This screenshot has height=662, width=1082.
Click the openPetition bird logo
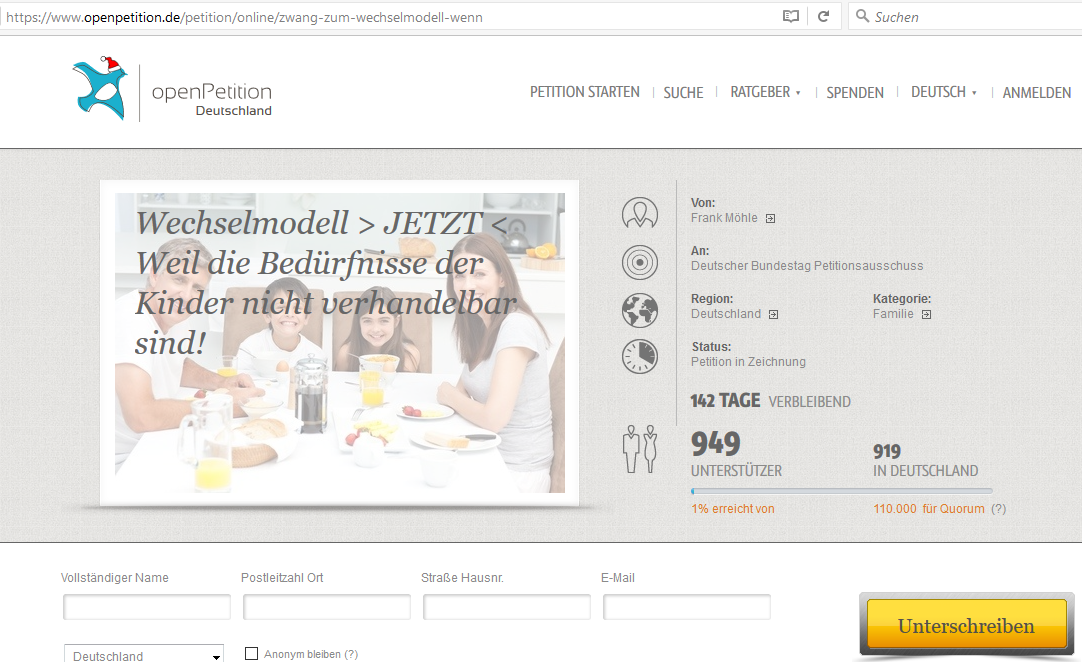(98, 89)
